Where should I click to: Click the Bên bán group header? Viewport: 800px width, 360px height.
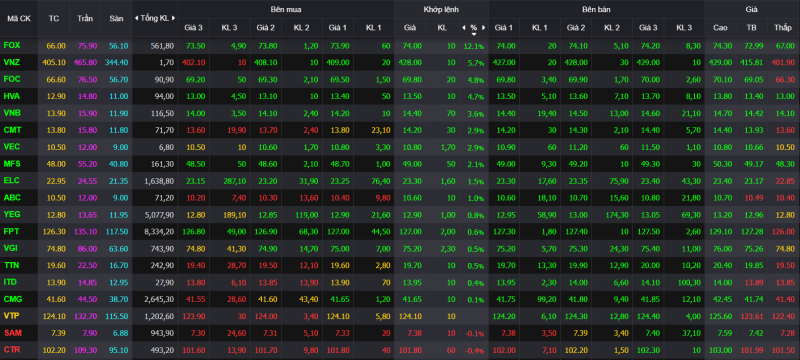pyautogui.click(x=596, y=9)
